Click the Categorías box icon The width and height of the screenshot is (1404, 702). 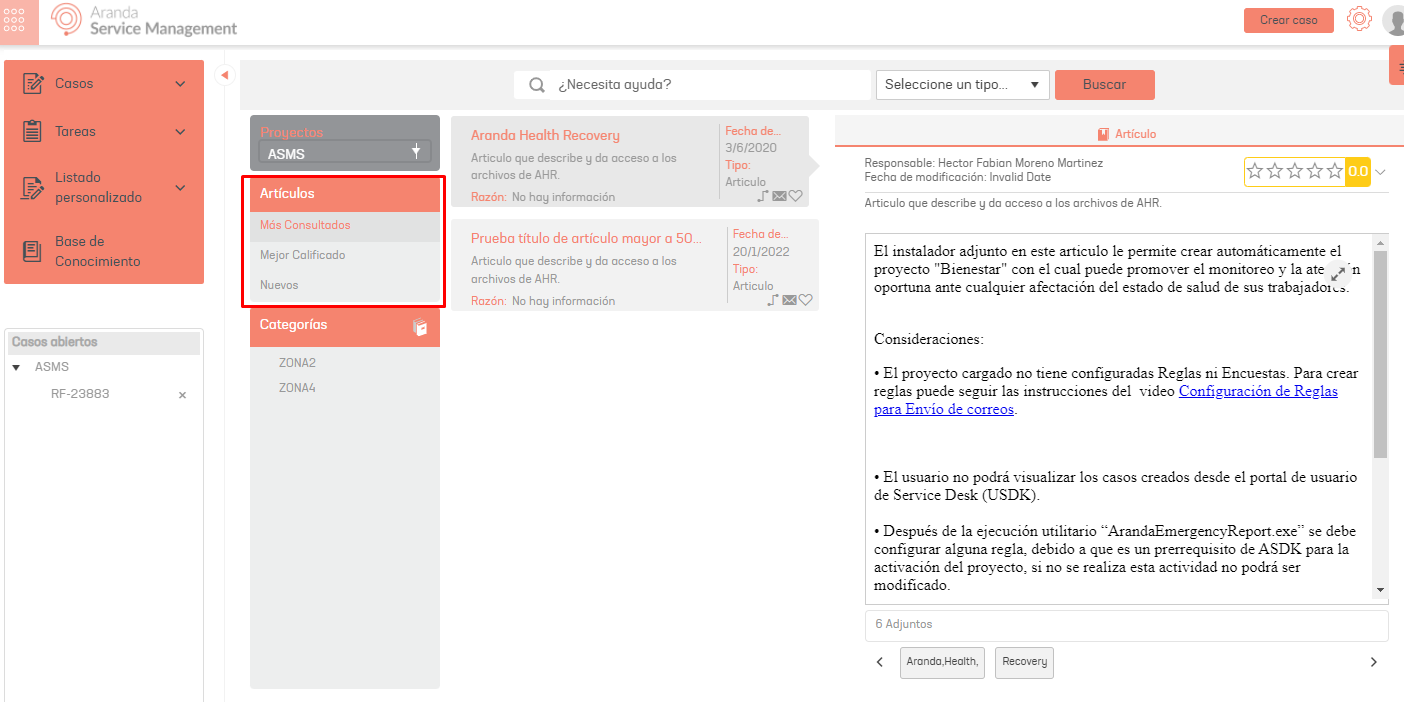click(x=420, y=326)
